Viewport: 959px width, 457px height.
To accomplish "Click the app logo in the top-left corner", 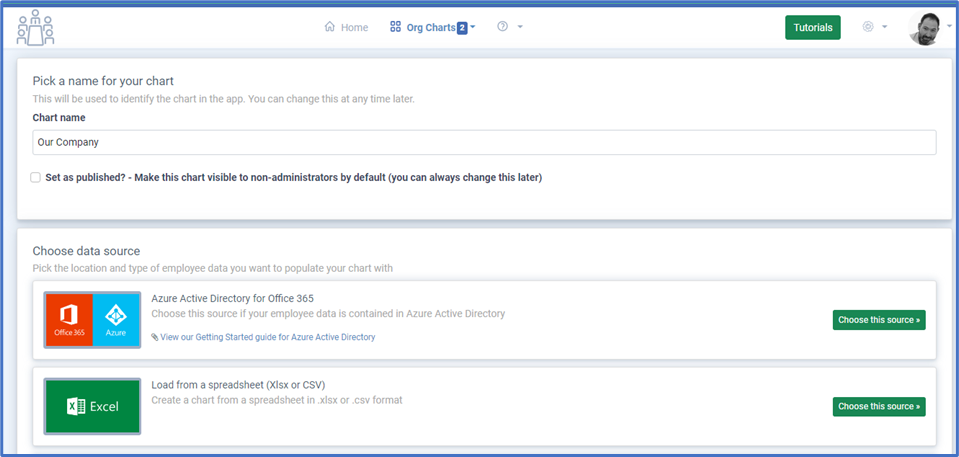I will (35, 28).
